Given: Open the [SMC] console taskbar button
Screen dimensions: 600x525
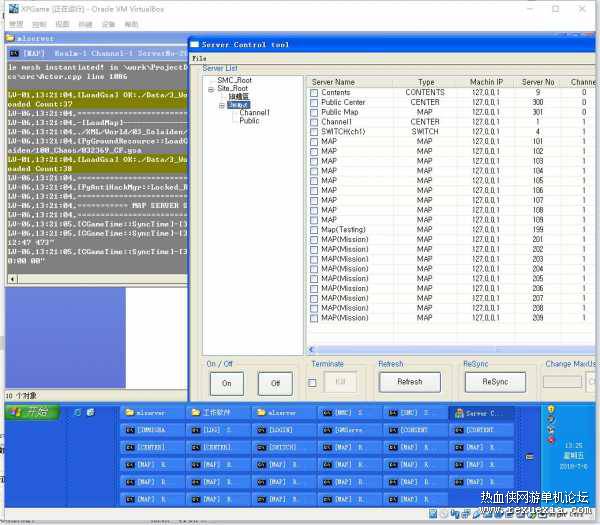Looking at the screenshot, I should tap(415, 412).
